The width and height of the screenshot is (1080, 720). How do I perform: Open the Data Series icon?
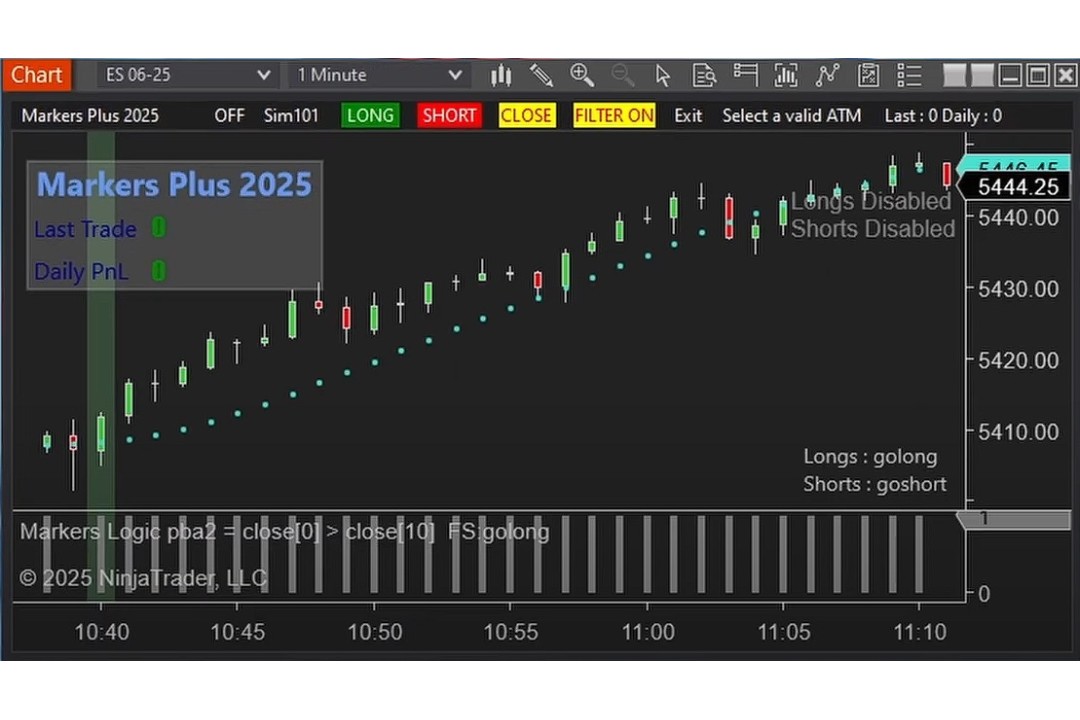(x=786, y=75)
